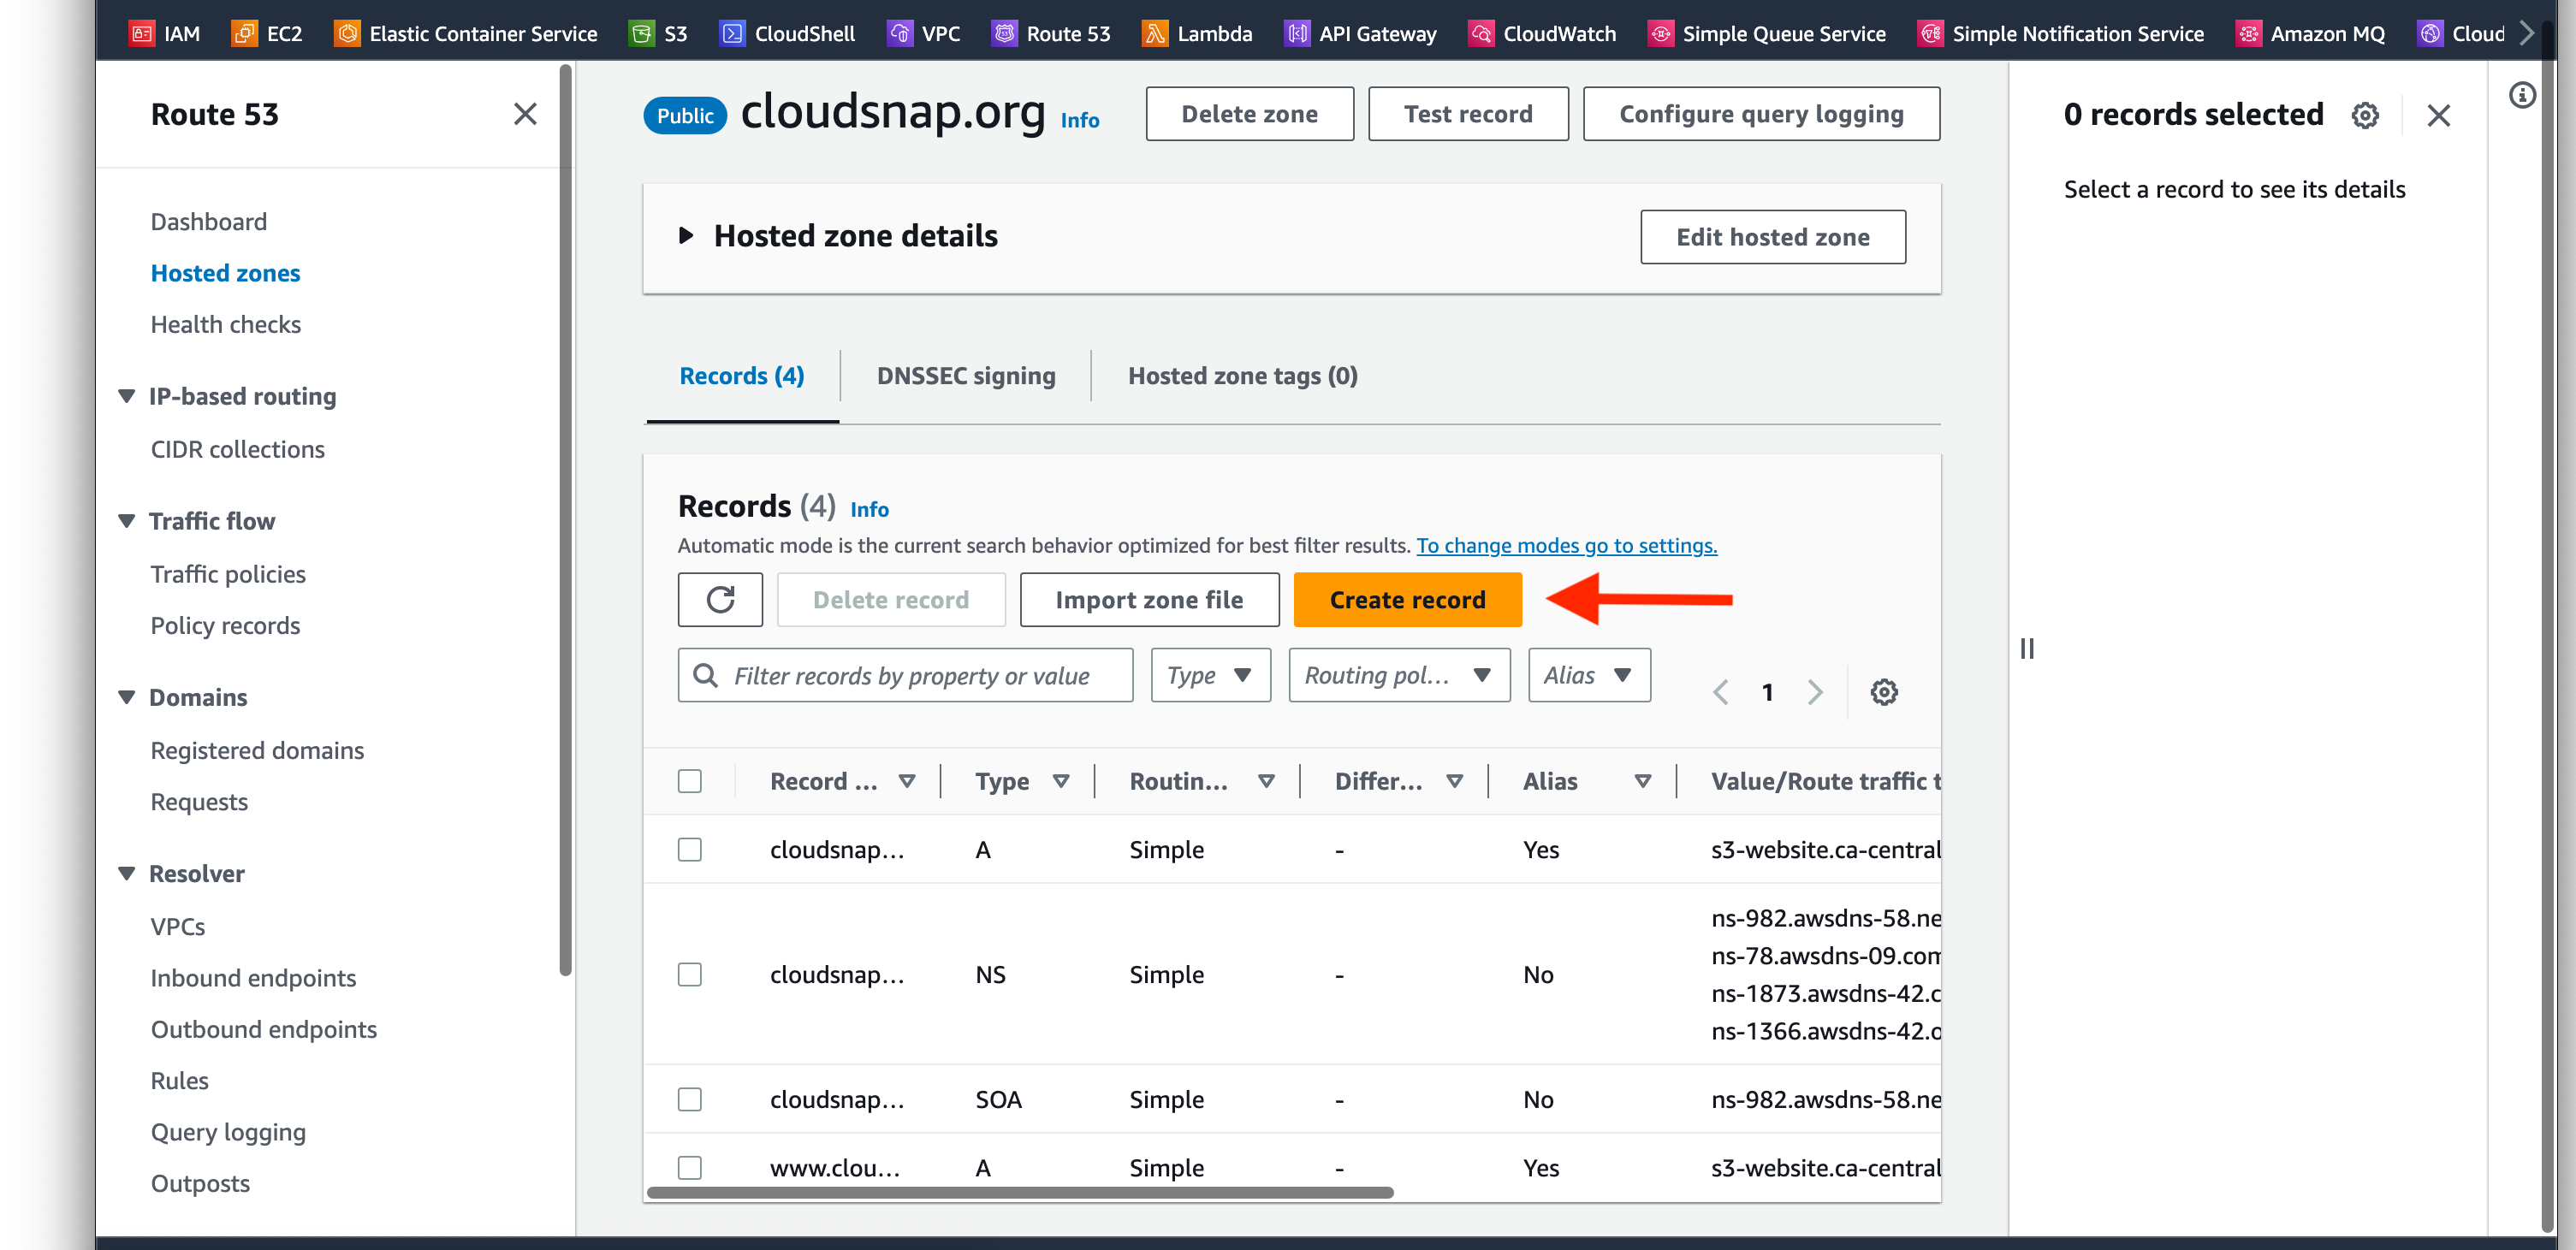Switch to DNSSEC signing tab
The width and height of the screenshot is (2576, 1250).
pos(966,376)
